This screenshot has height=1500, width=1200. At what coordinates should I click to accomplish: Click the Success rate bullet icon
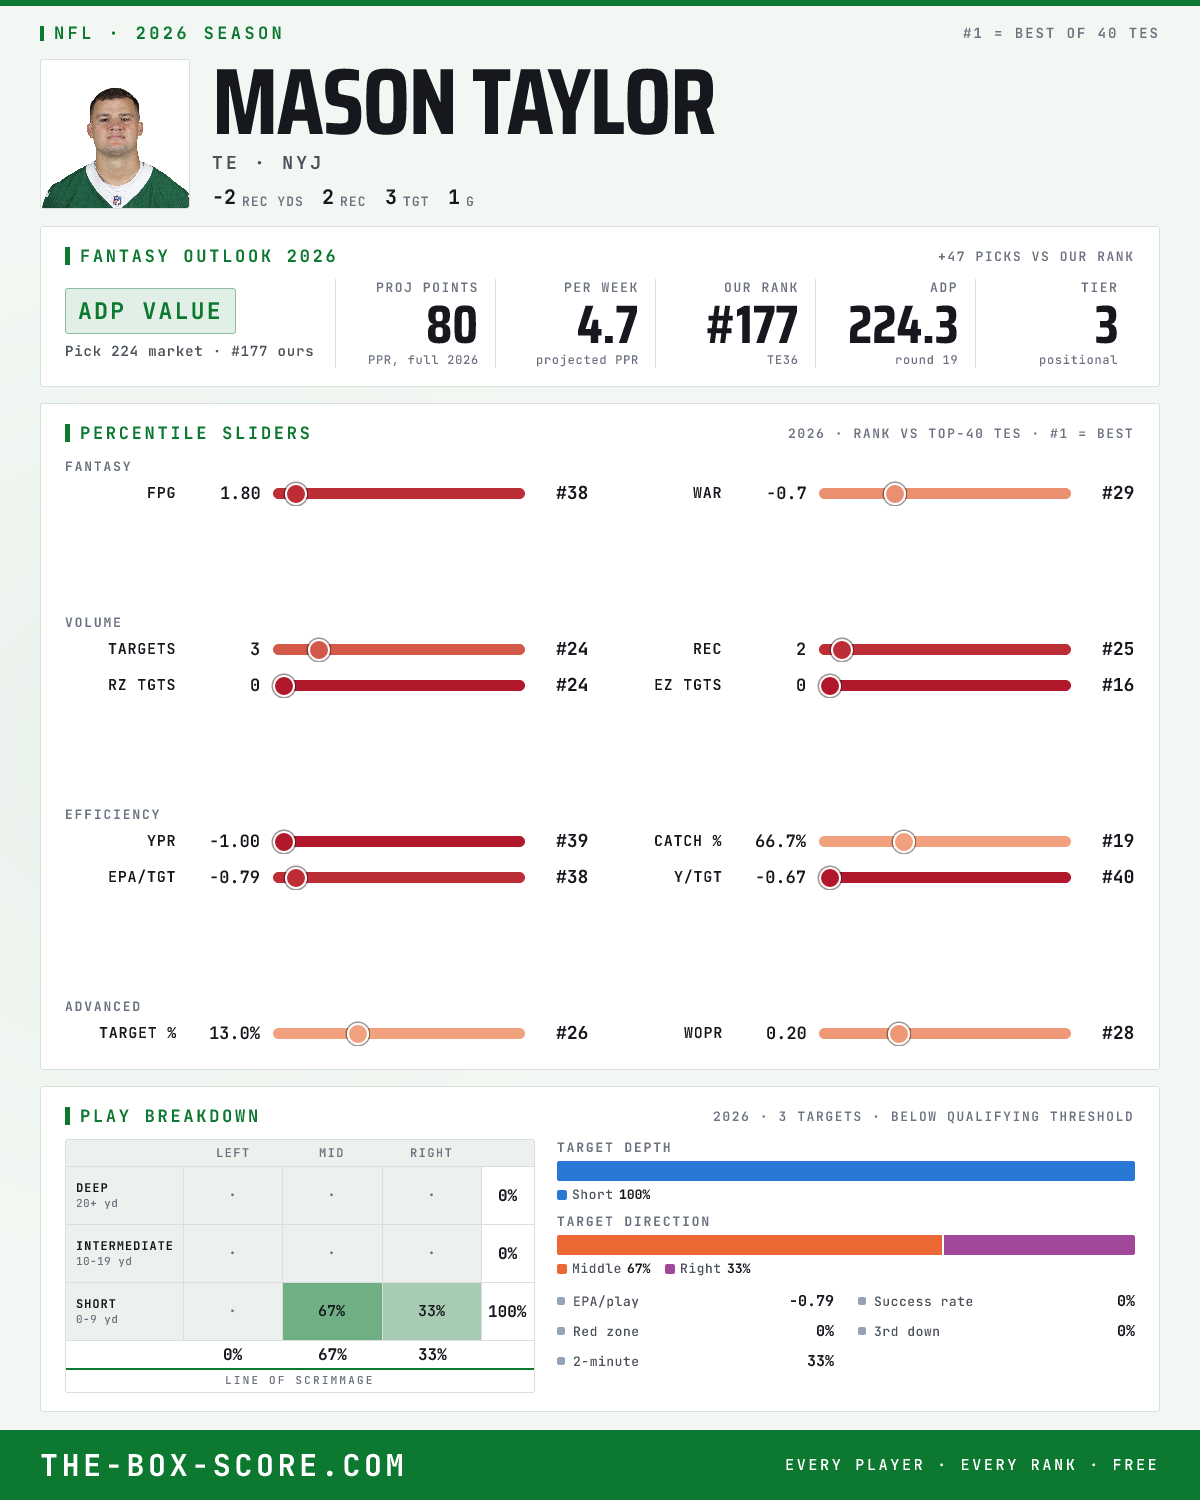[862, 1301]
